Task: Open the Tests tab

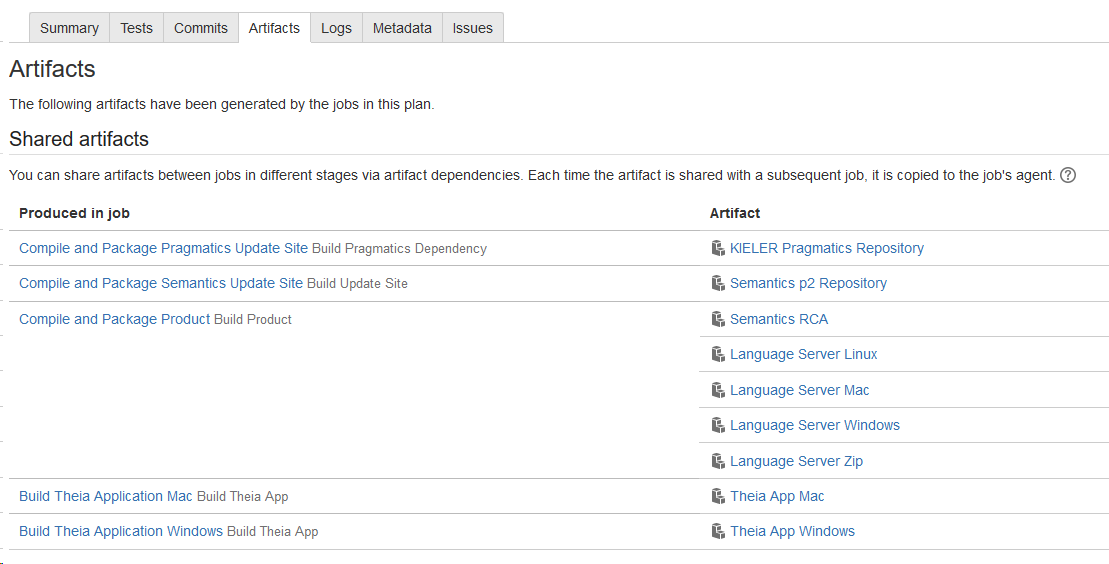Action: [136, 28]
